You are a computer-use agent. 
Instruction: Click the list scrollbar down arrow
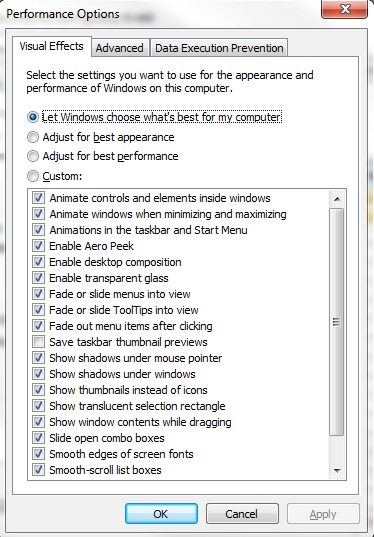[x=337, y=471]
